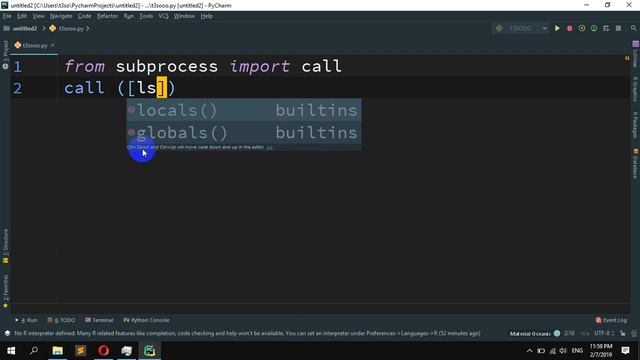Viewport: 640px width, 360px height.
Task: Click the concurrency diagram run icon
Action: point(606,28)
